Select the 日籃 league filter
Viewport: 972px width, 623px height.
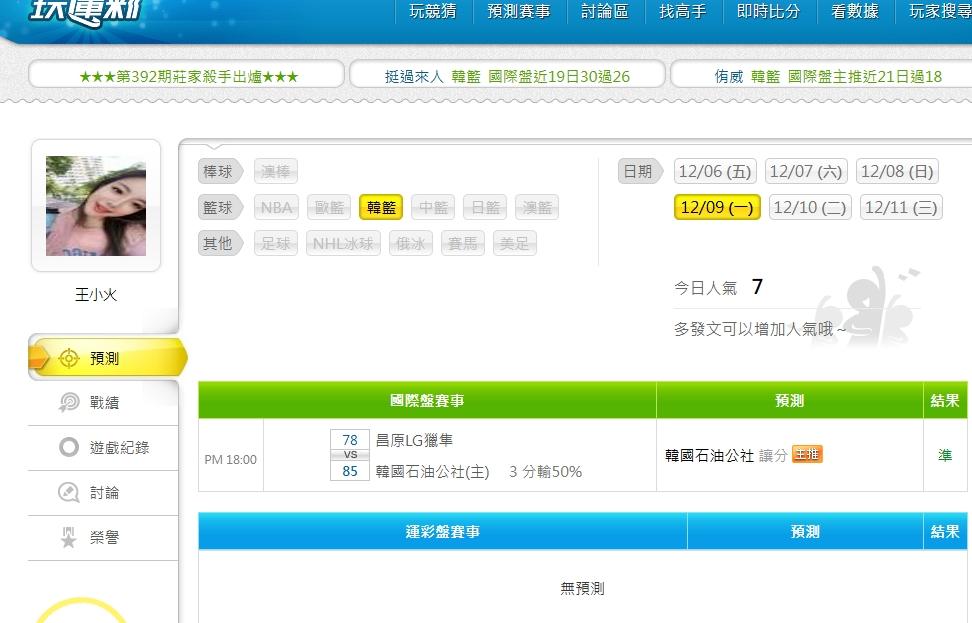coord(485,207)
